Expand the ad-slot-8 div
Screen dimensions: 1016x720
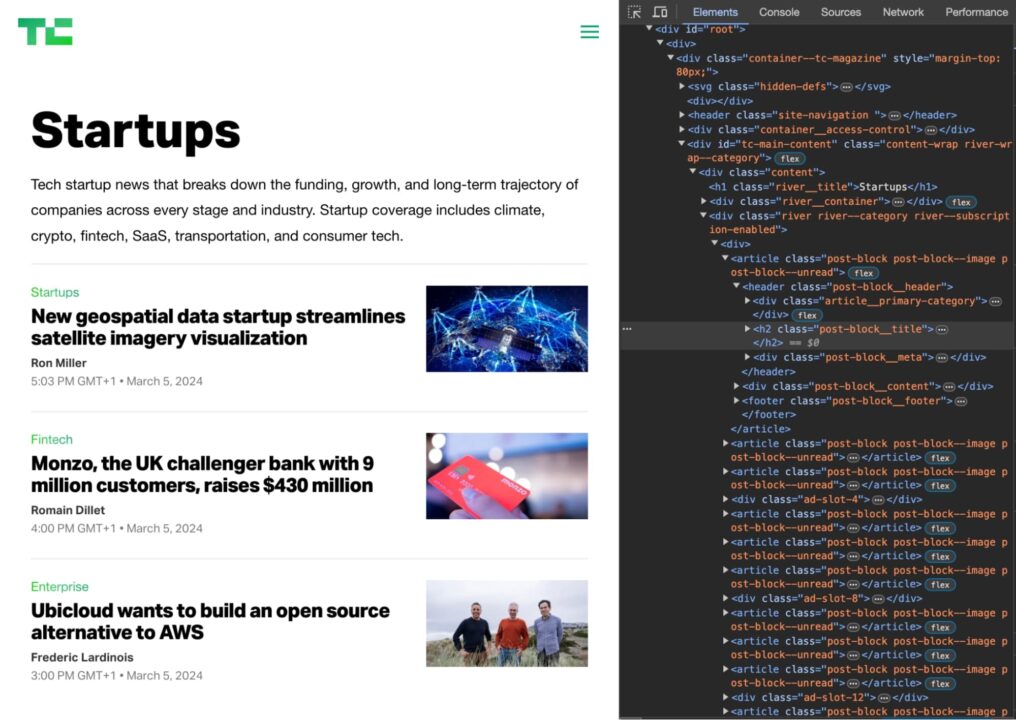click(725, 598)
